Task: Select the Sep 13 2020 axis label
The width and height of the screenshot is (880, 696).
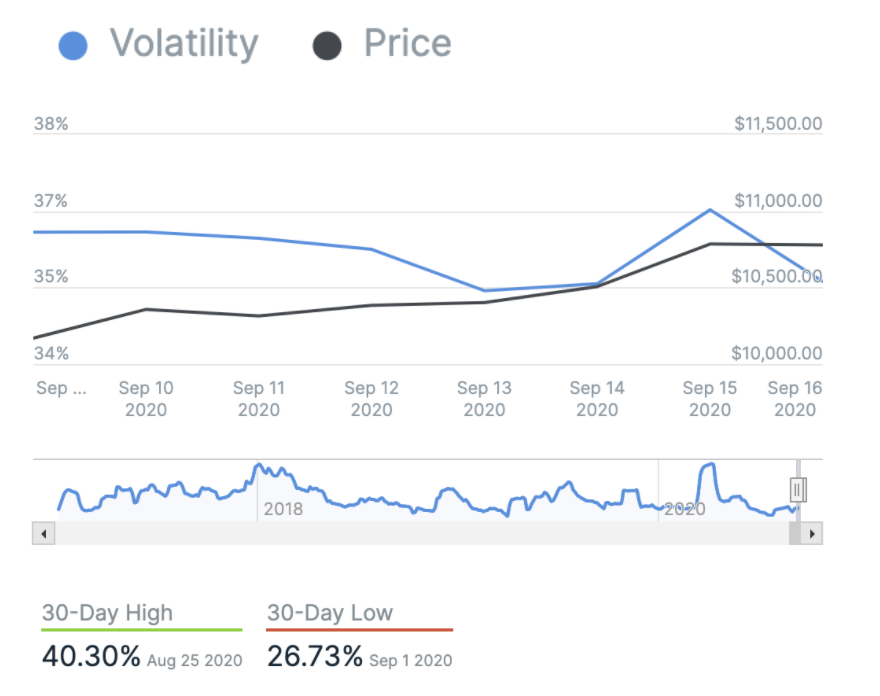Action: (484, 398)
